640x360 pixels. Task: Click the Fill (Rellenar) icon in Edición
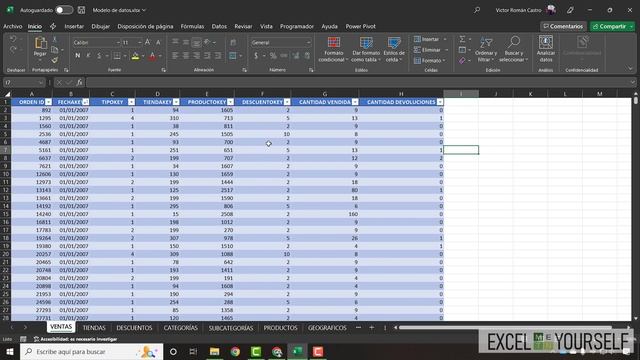pyautogui.click(x=462, y=50)
